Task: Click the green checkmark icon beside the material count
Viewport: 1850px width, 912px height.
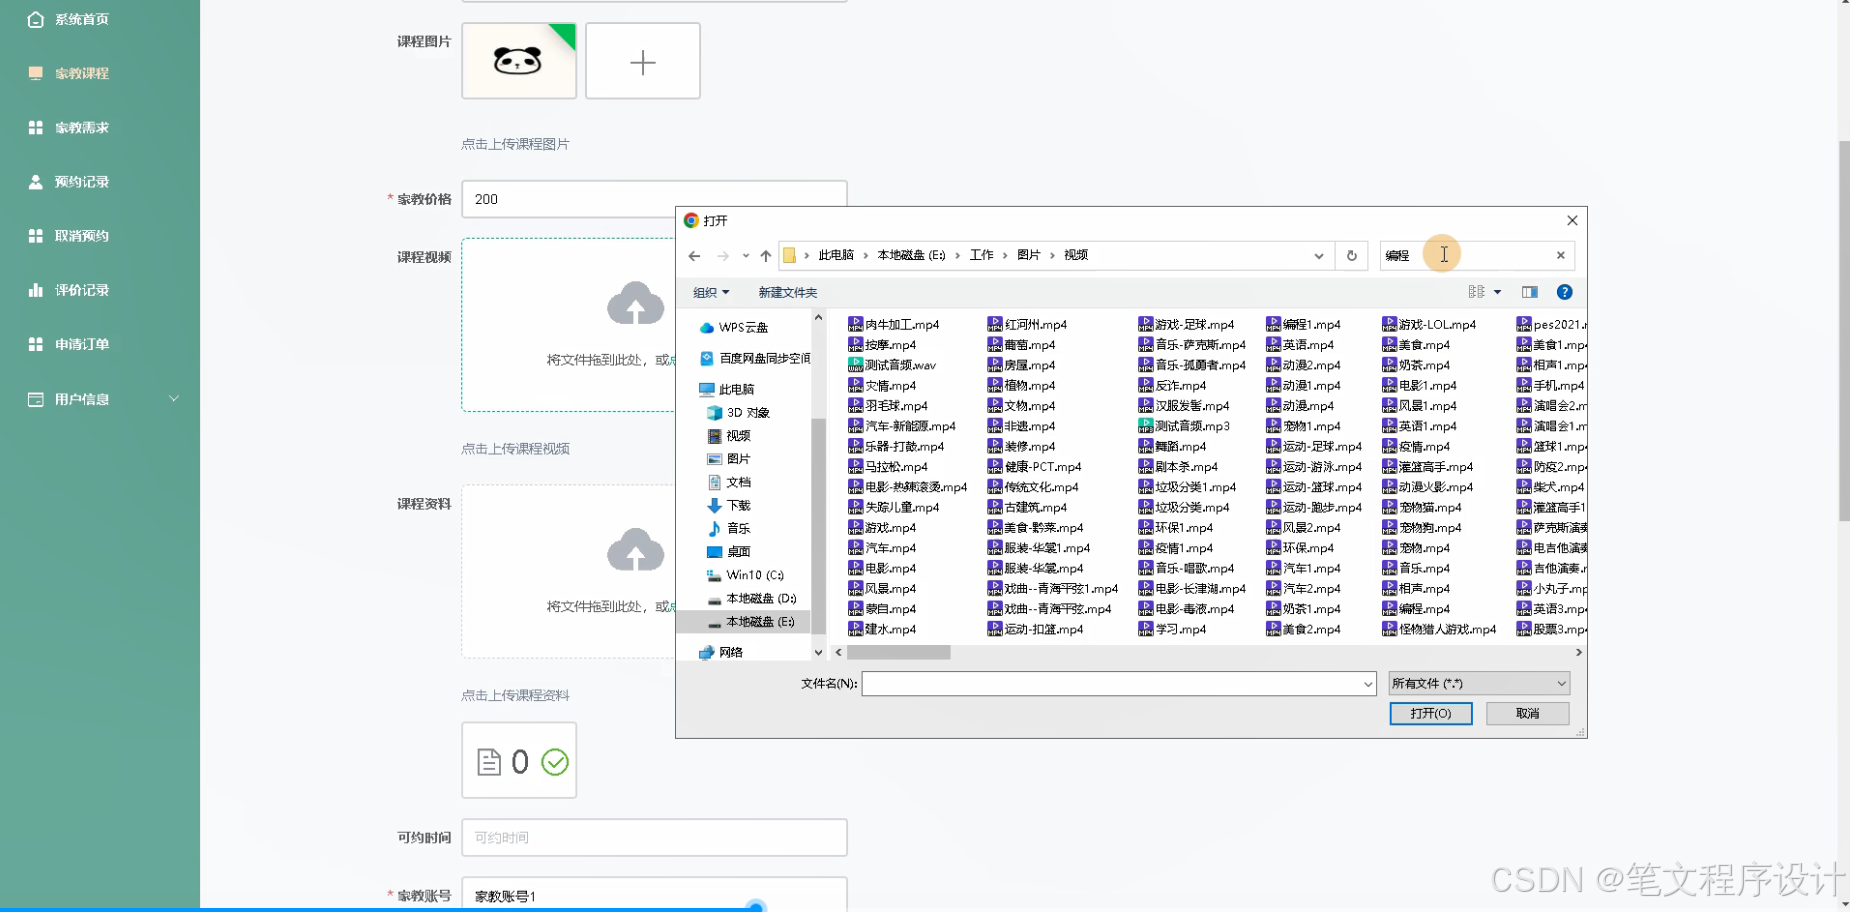Action: tap(553, 761)
